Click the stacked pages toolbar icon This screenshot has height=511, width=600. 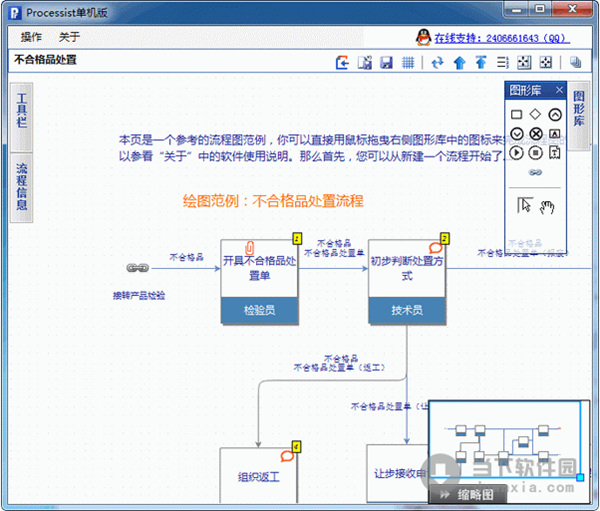point(575,62)
